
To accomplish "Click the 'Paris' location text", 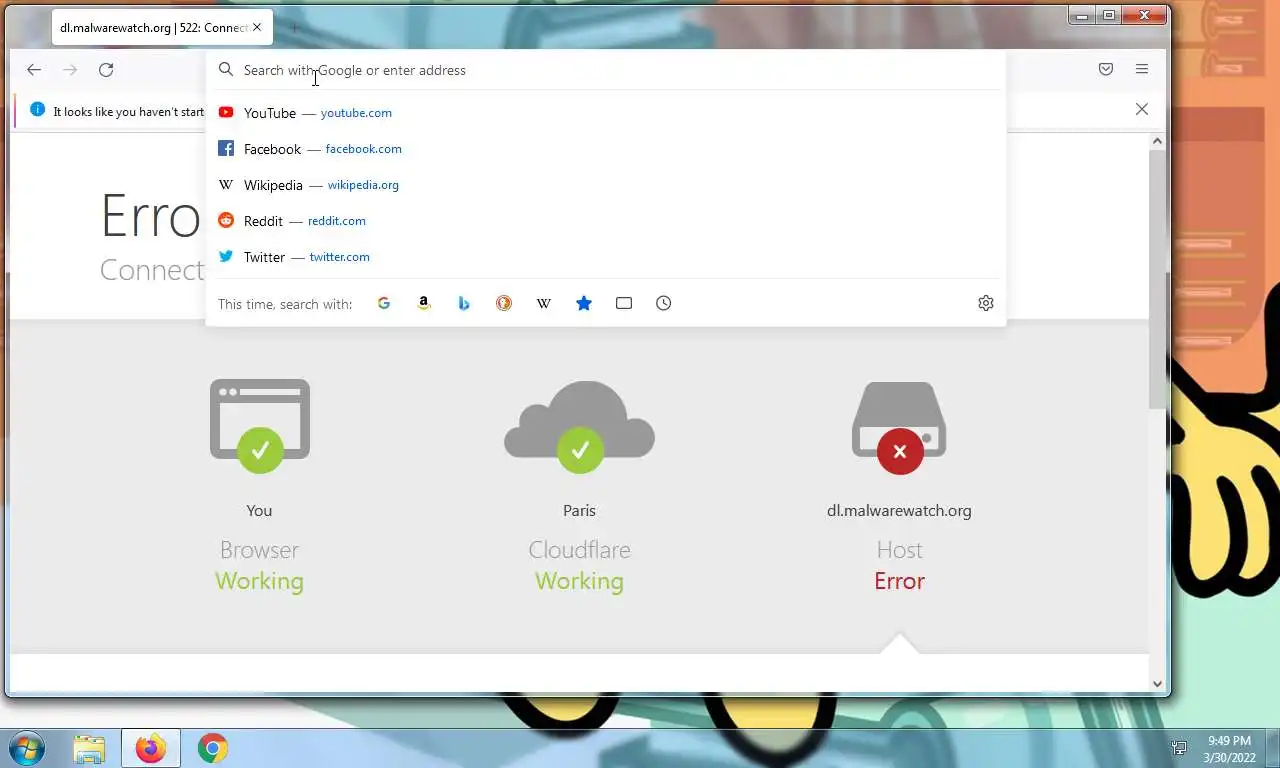I will click(579, 511).
